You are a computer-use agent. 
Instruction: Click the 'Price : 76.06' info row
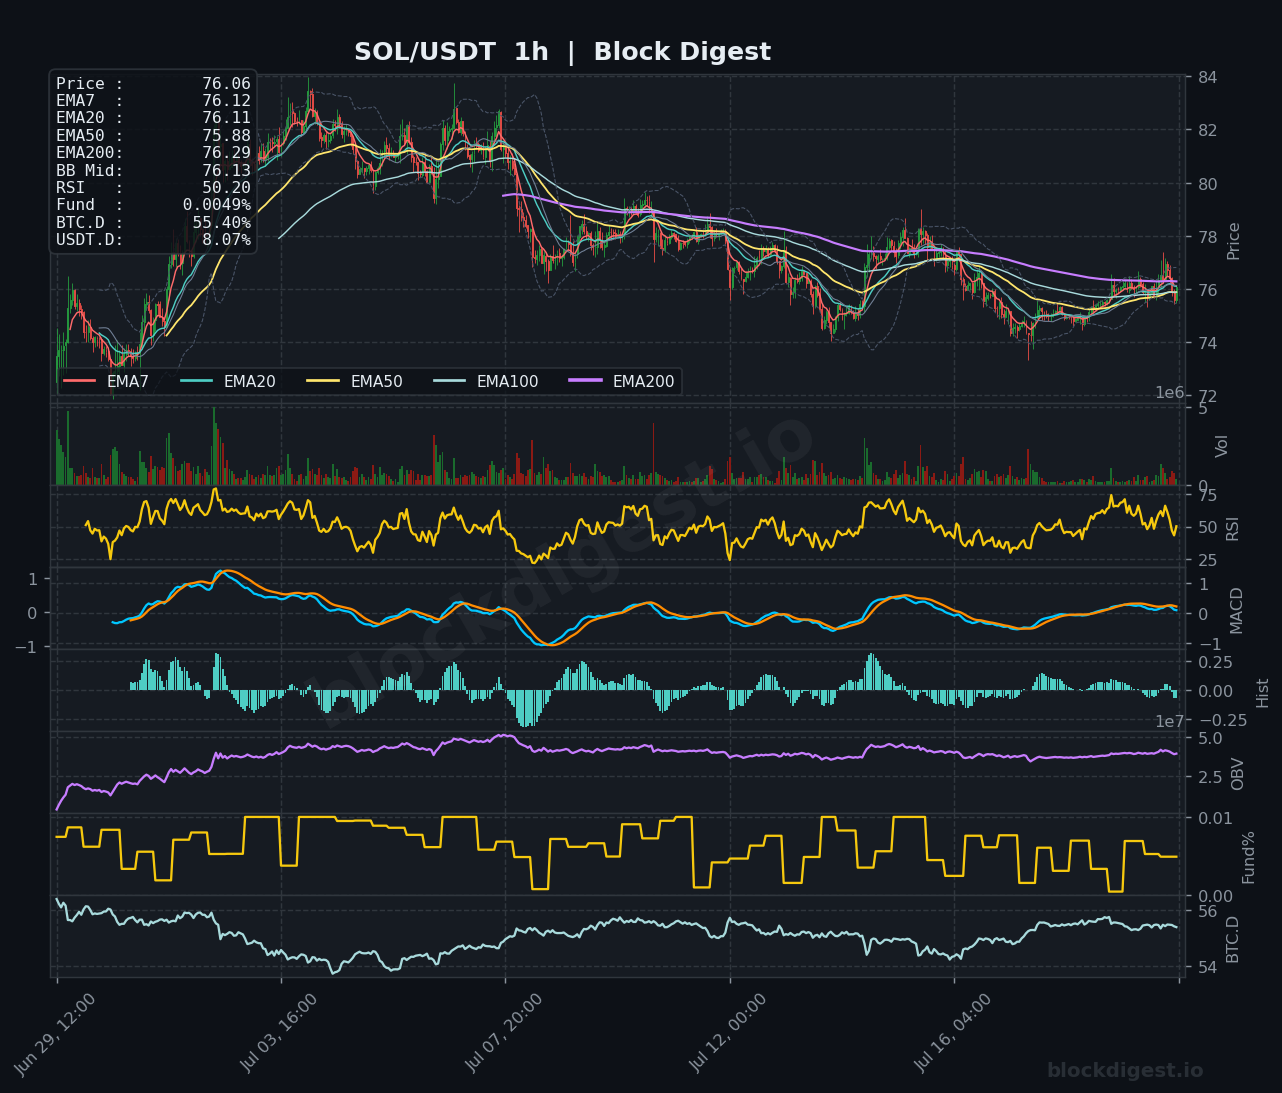coord(153,84)
